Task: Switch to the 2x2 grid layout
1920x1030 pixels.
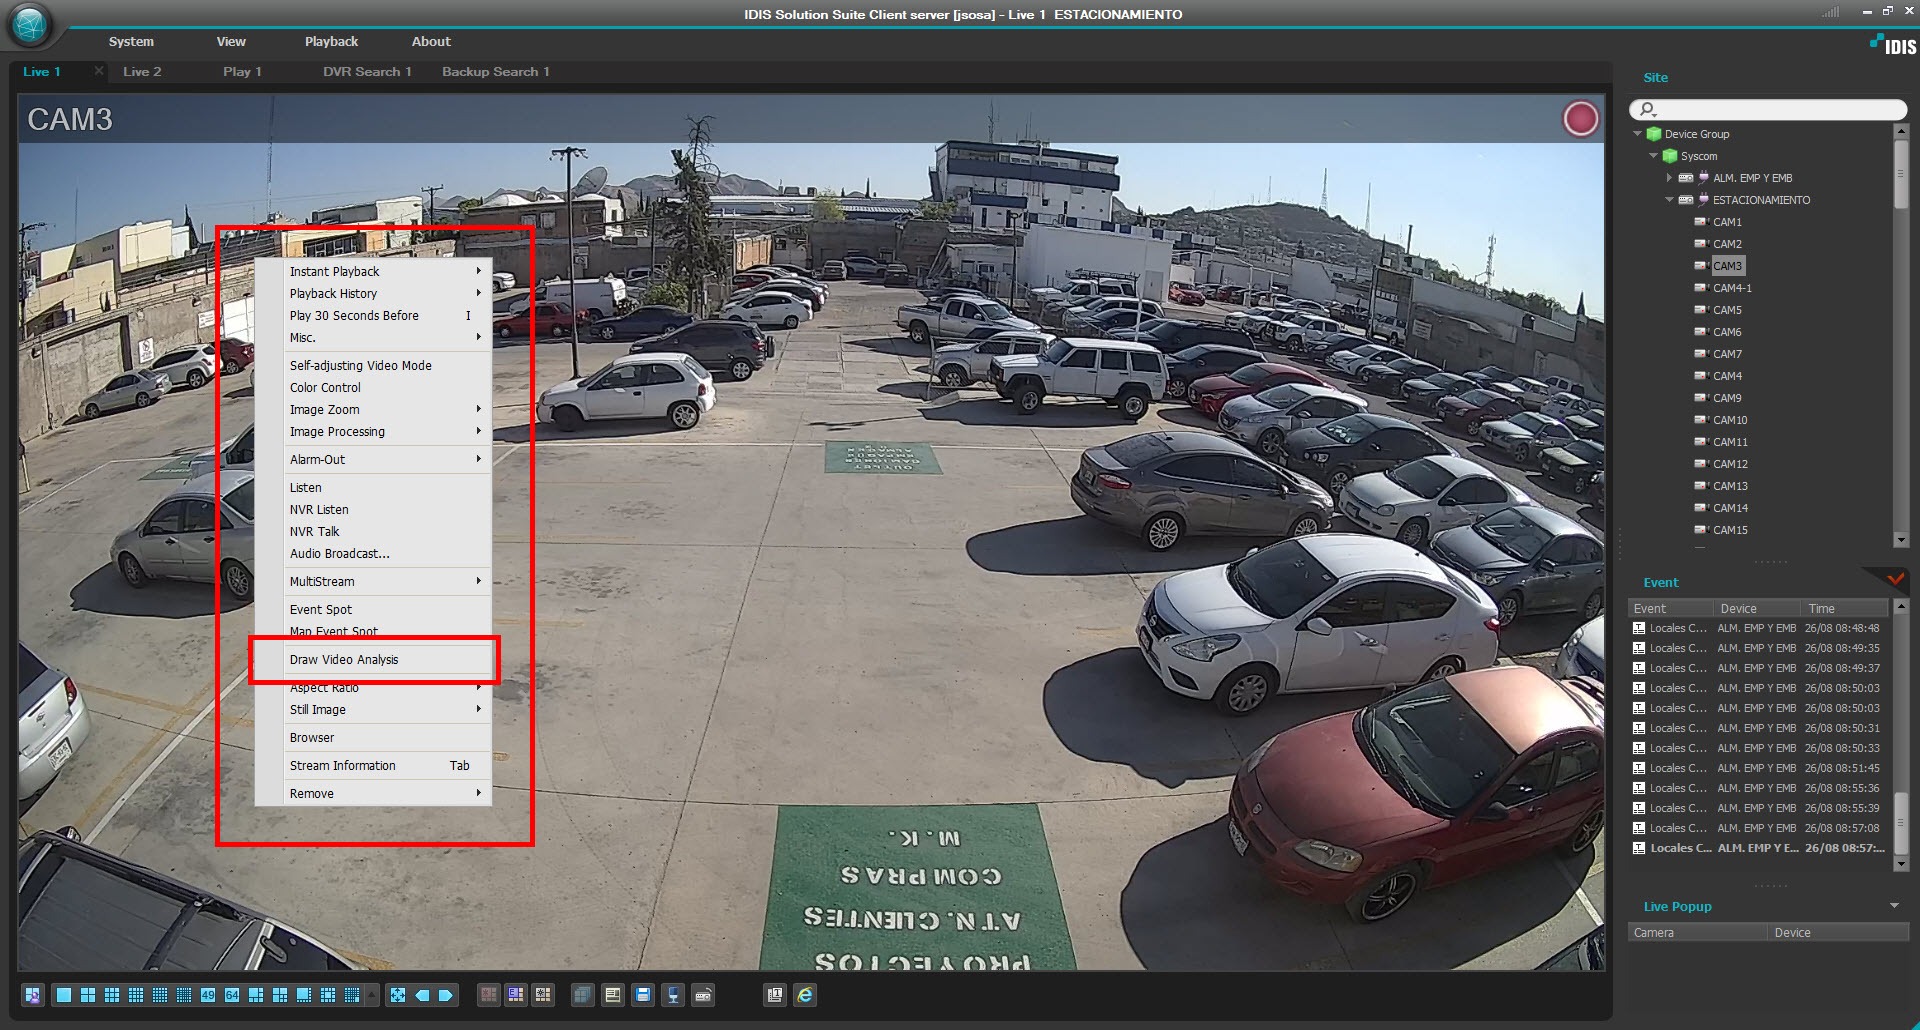Action: tap(88, 995)
